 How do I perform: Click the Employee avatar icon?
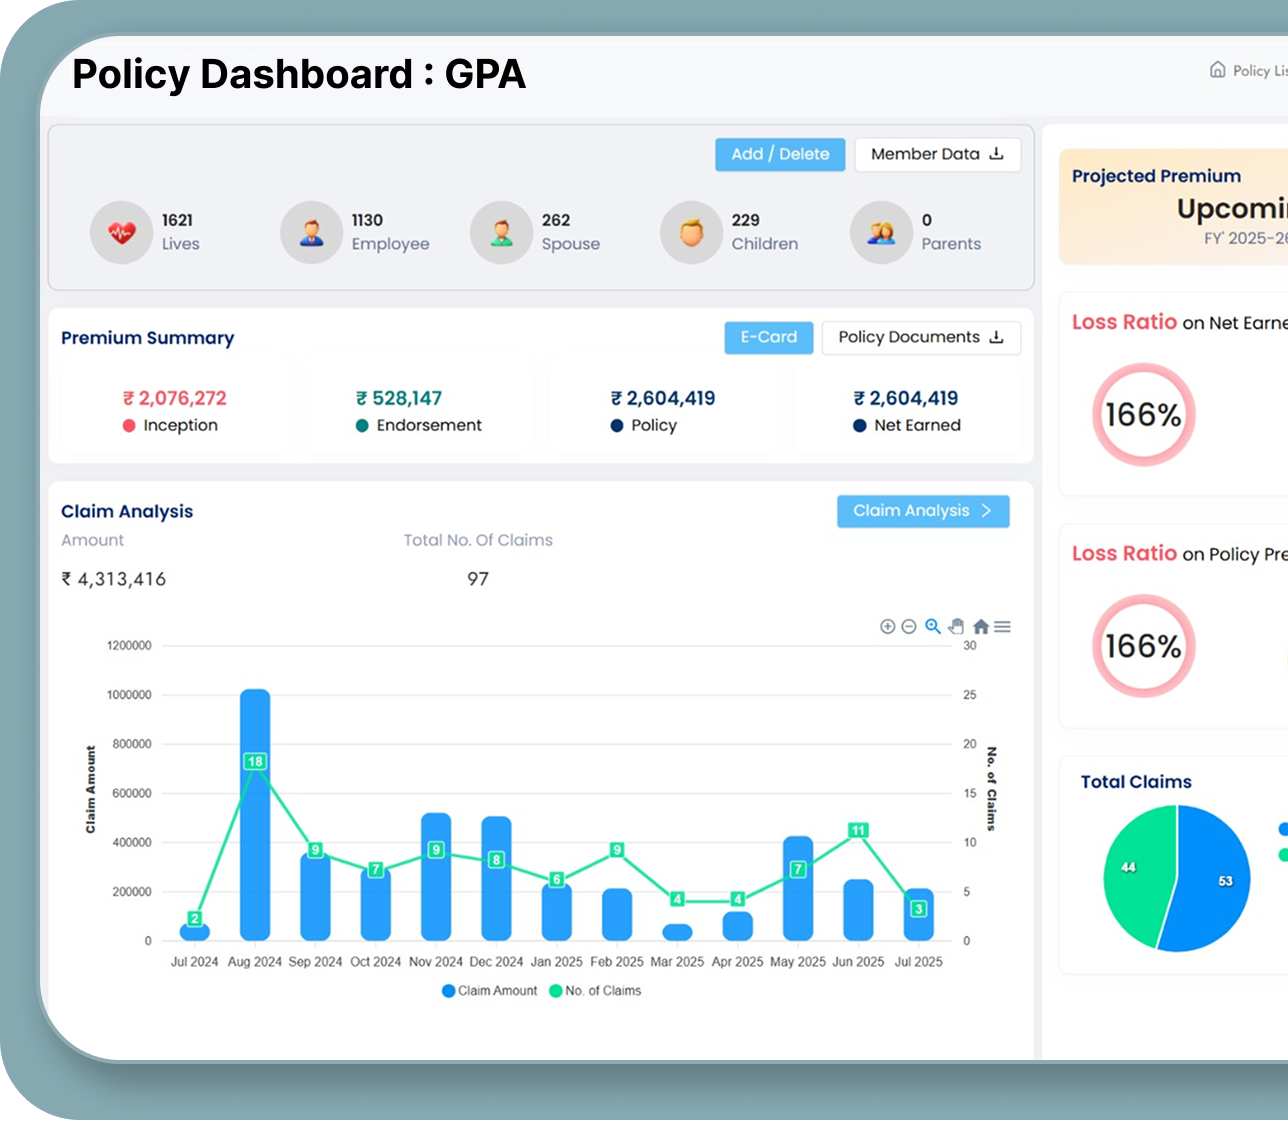coord(311,232)
